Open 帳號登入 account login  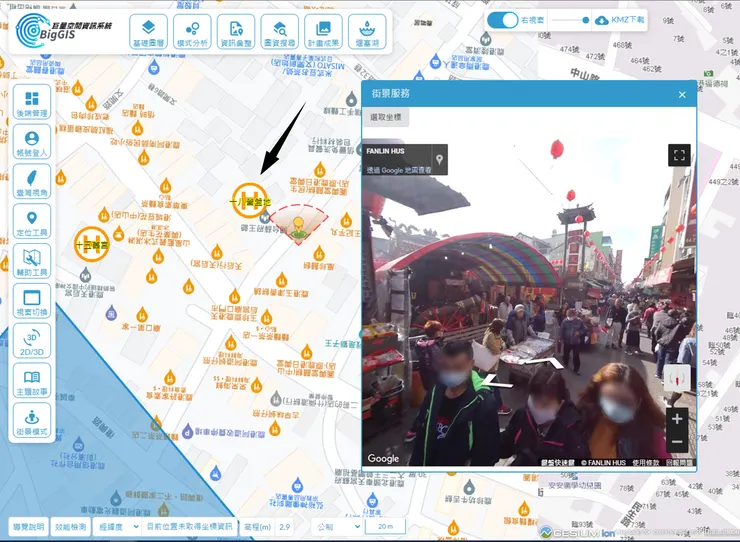[x=32, y=142]
